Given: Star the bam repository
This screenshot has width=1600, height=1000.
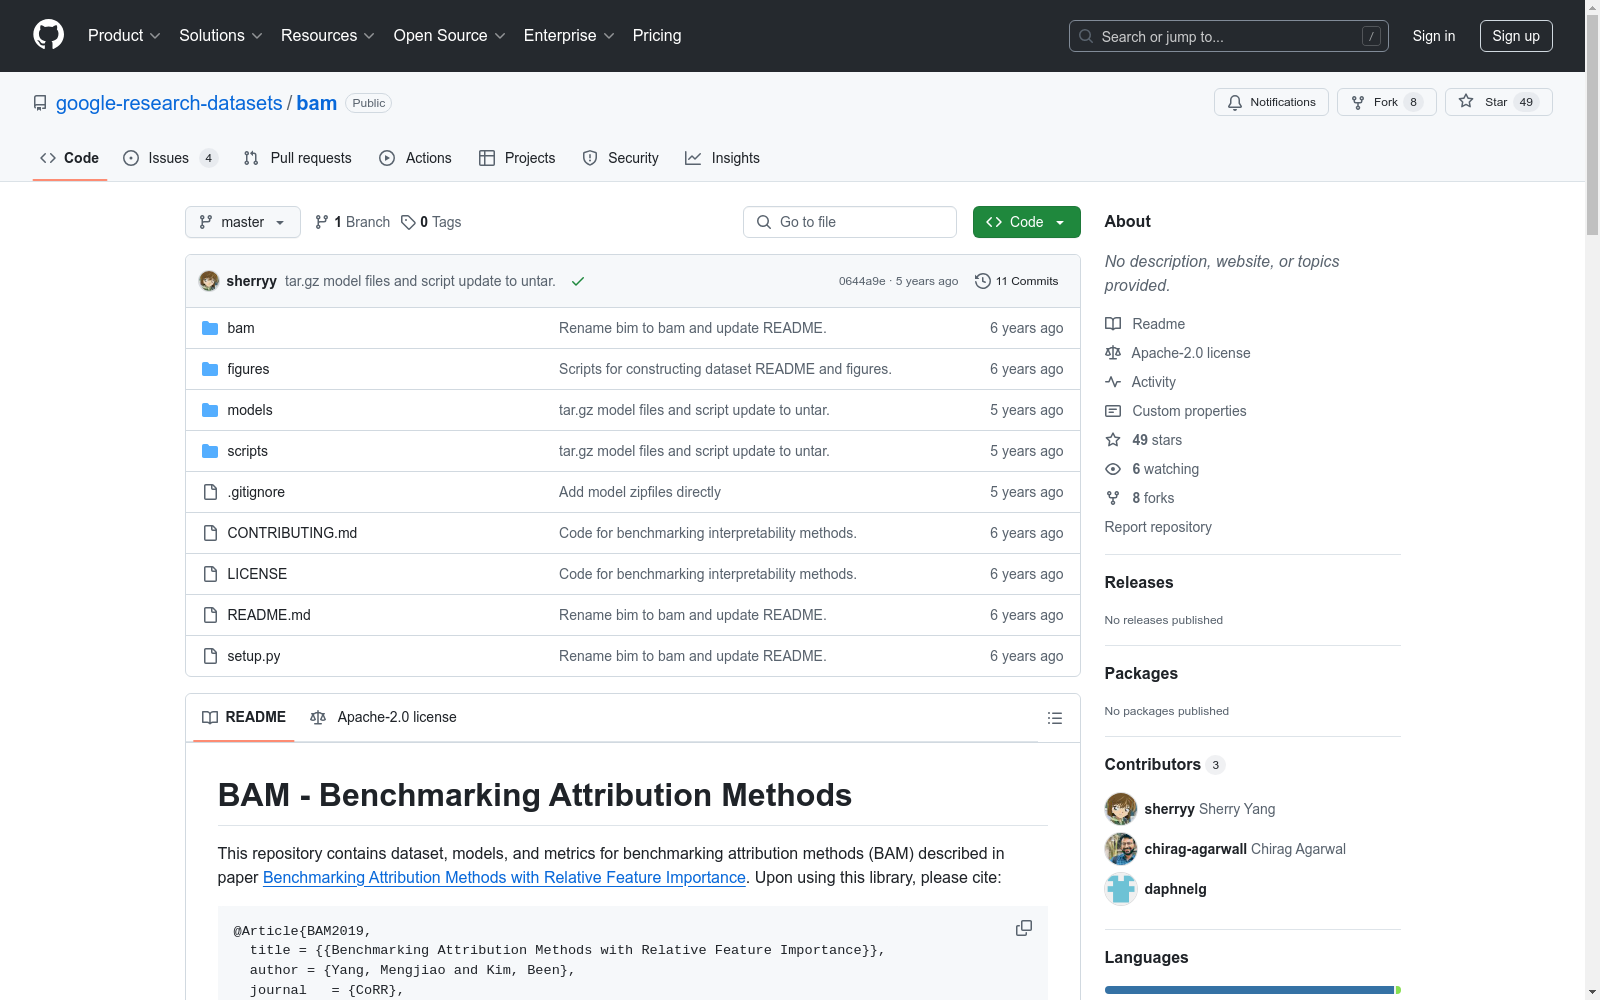Looking at the screenshot, I should pos(1498,102).
